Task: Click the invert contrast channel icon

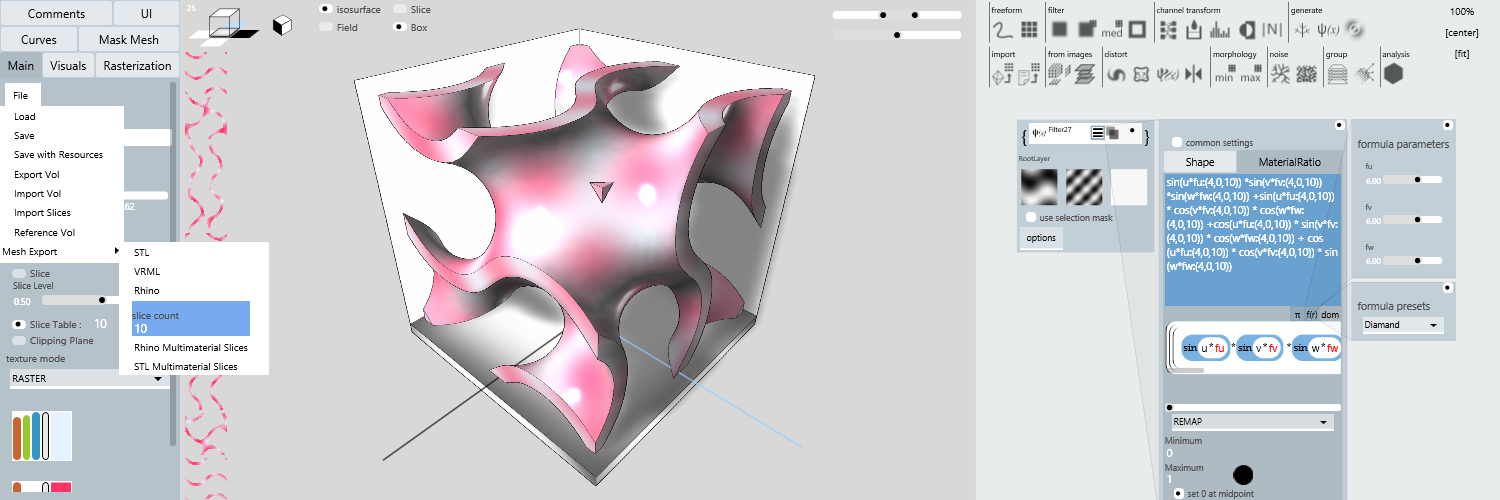Action: (1247, 29)
